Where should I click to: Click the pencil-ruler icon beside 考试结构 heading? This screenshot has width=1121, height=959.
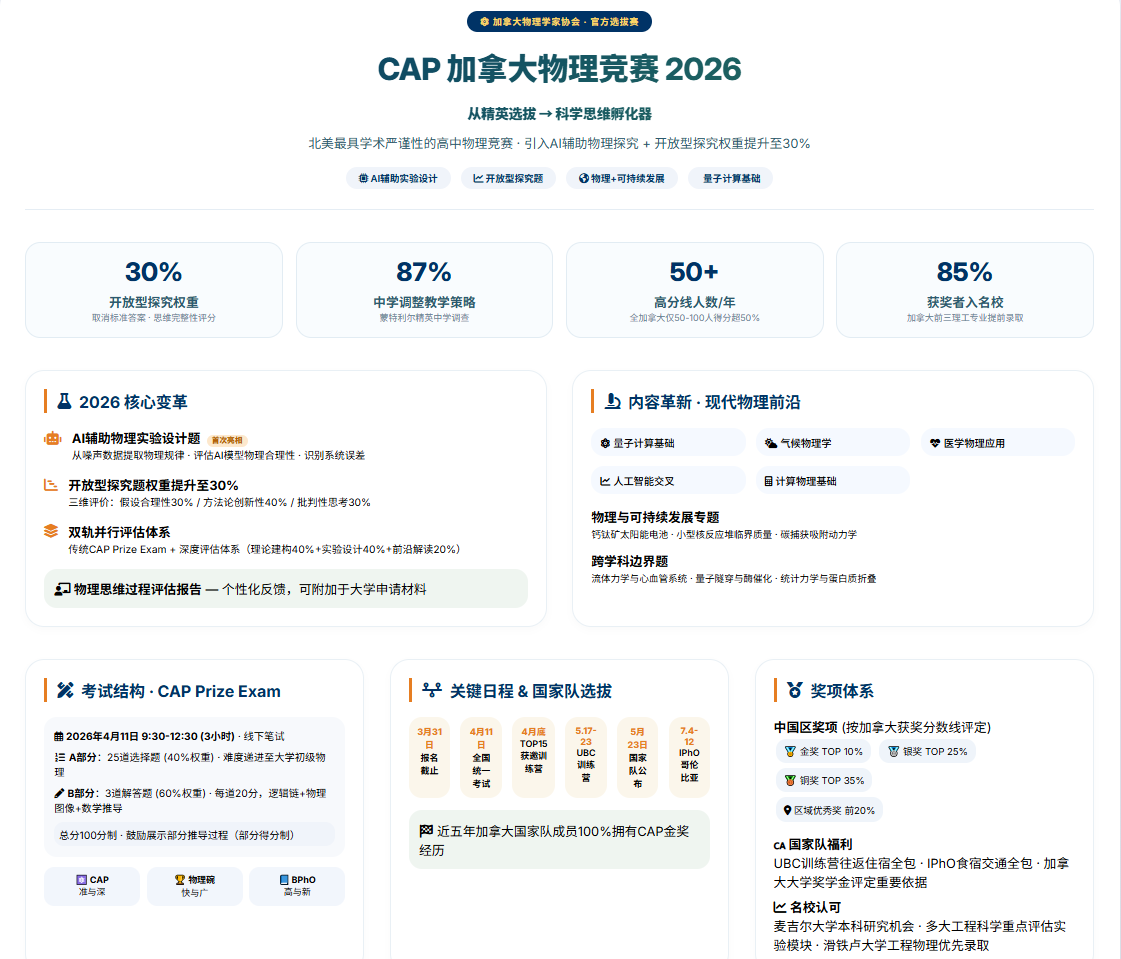pos(65,691)
